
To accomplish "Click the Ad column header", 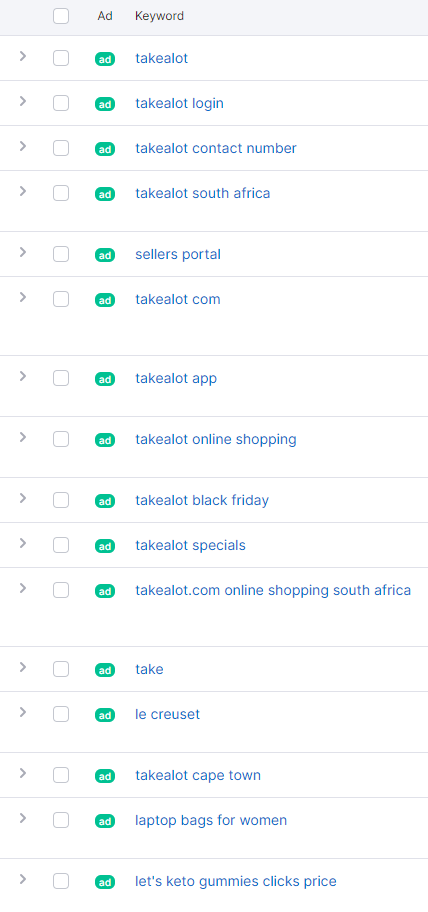I will [105, 16].
